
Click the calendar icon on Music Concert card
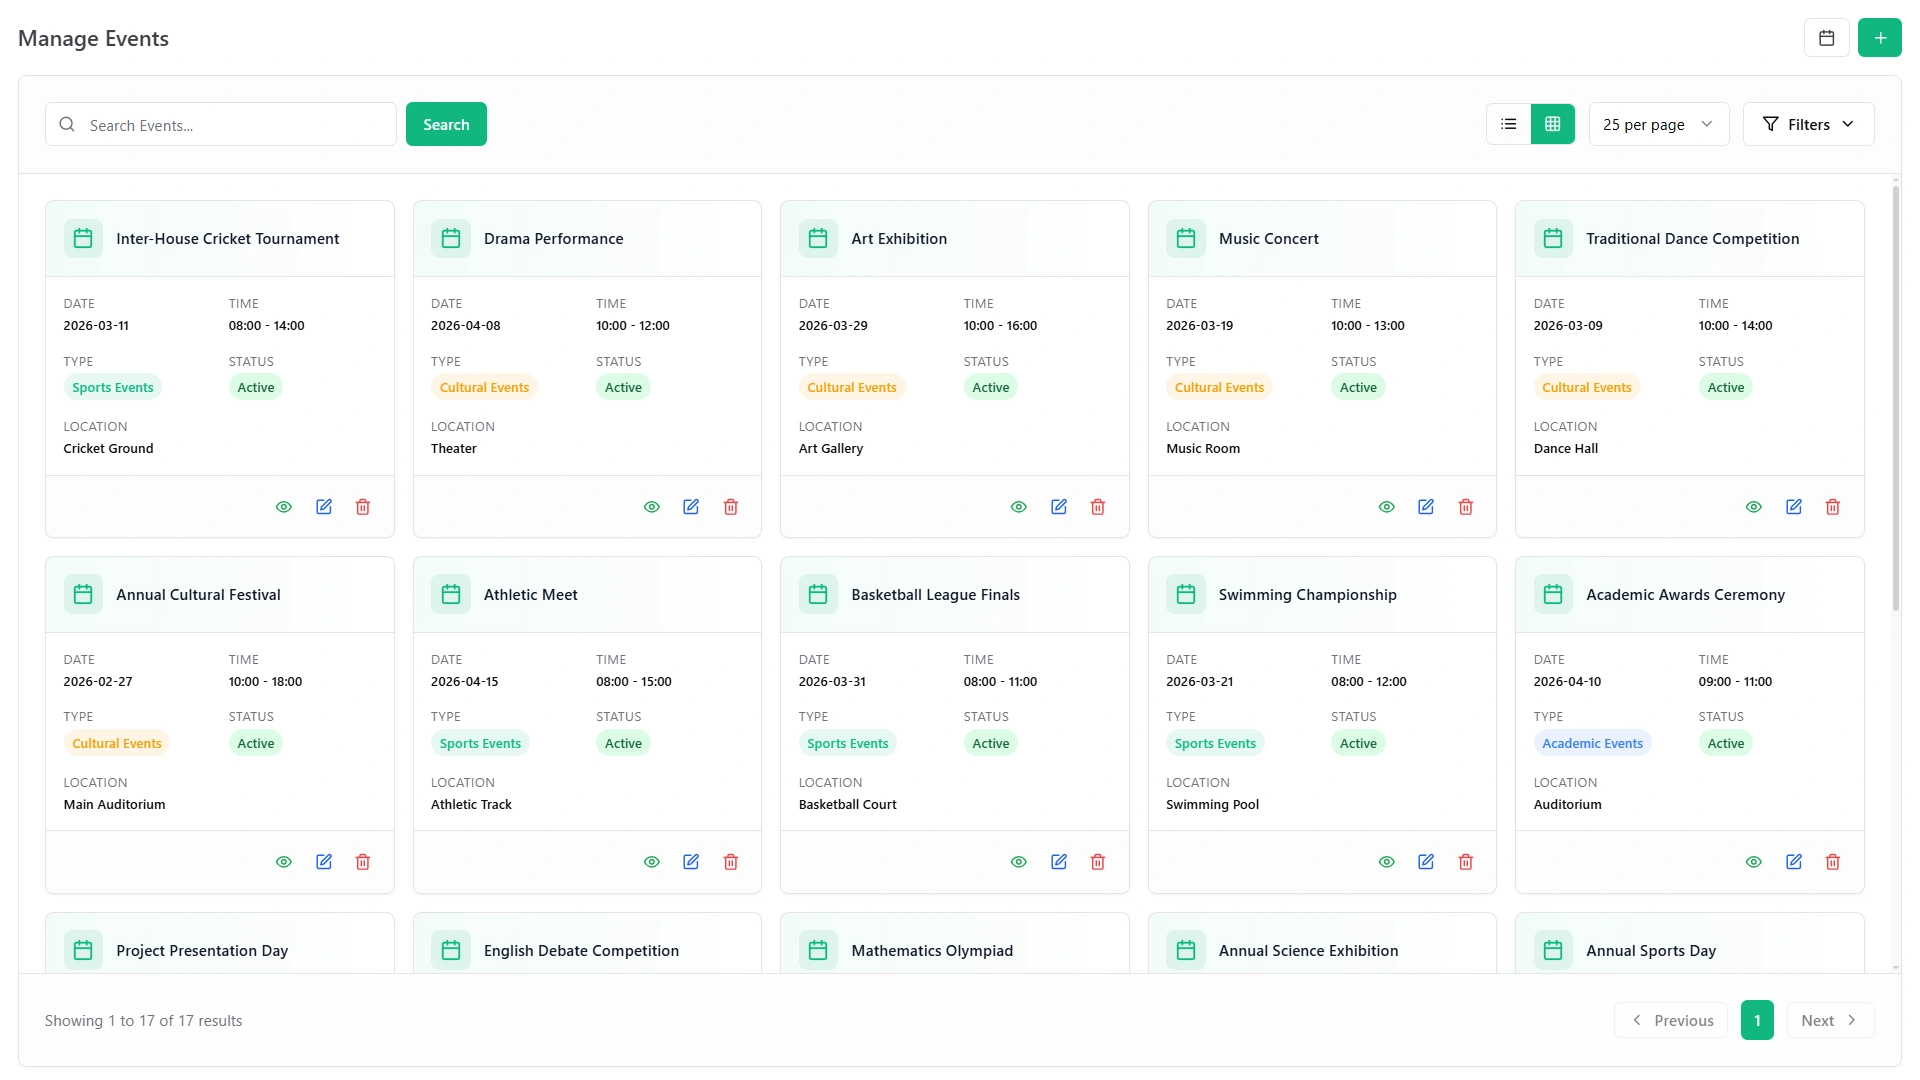[1186, 239]
